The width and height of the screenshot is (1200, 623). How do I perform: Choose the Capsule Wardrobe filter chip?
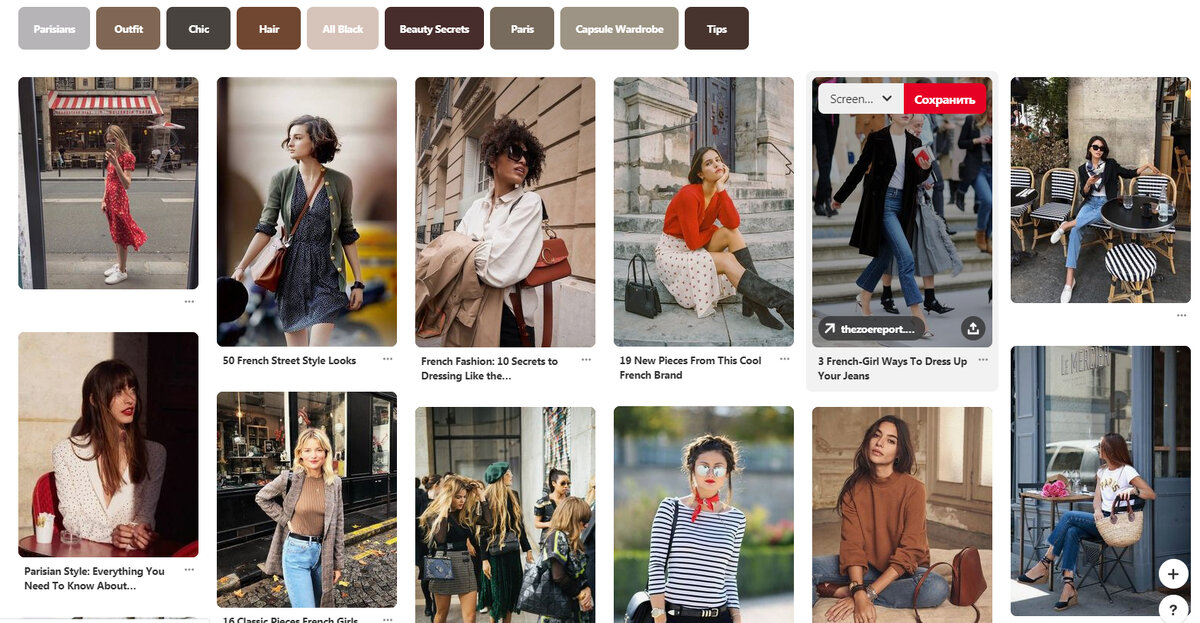point(619,29)
